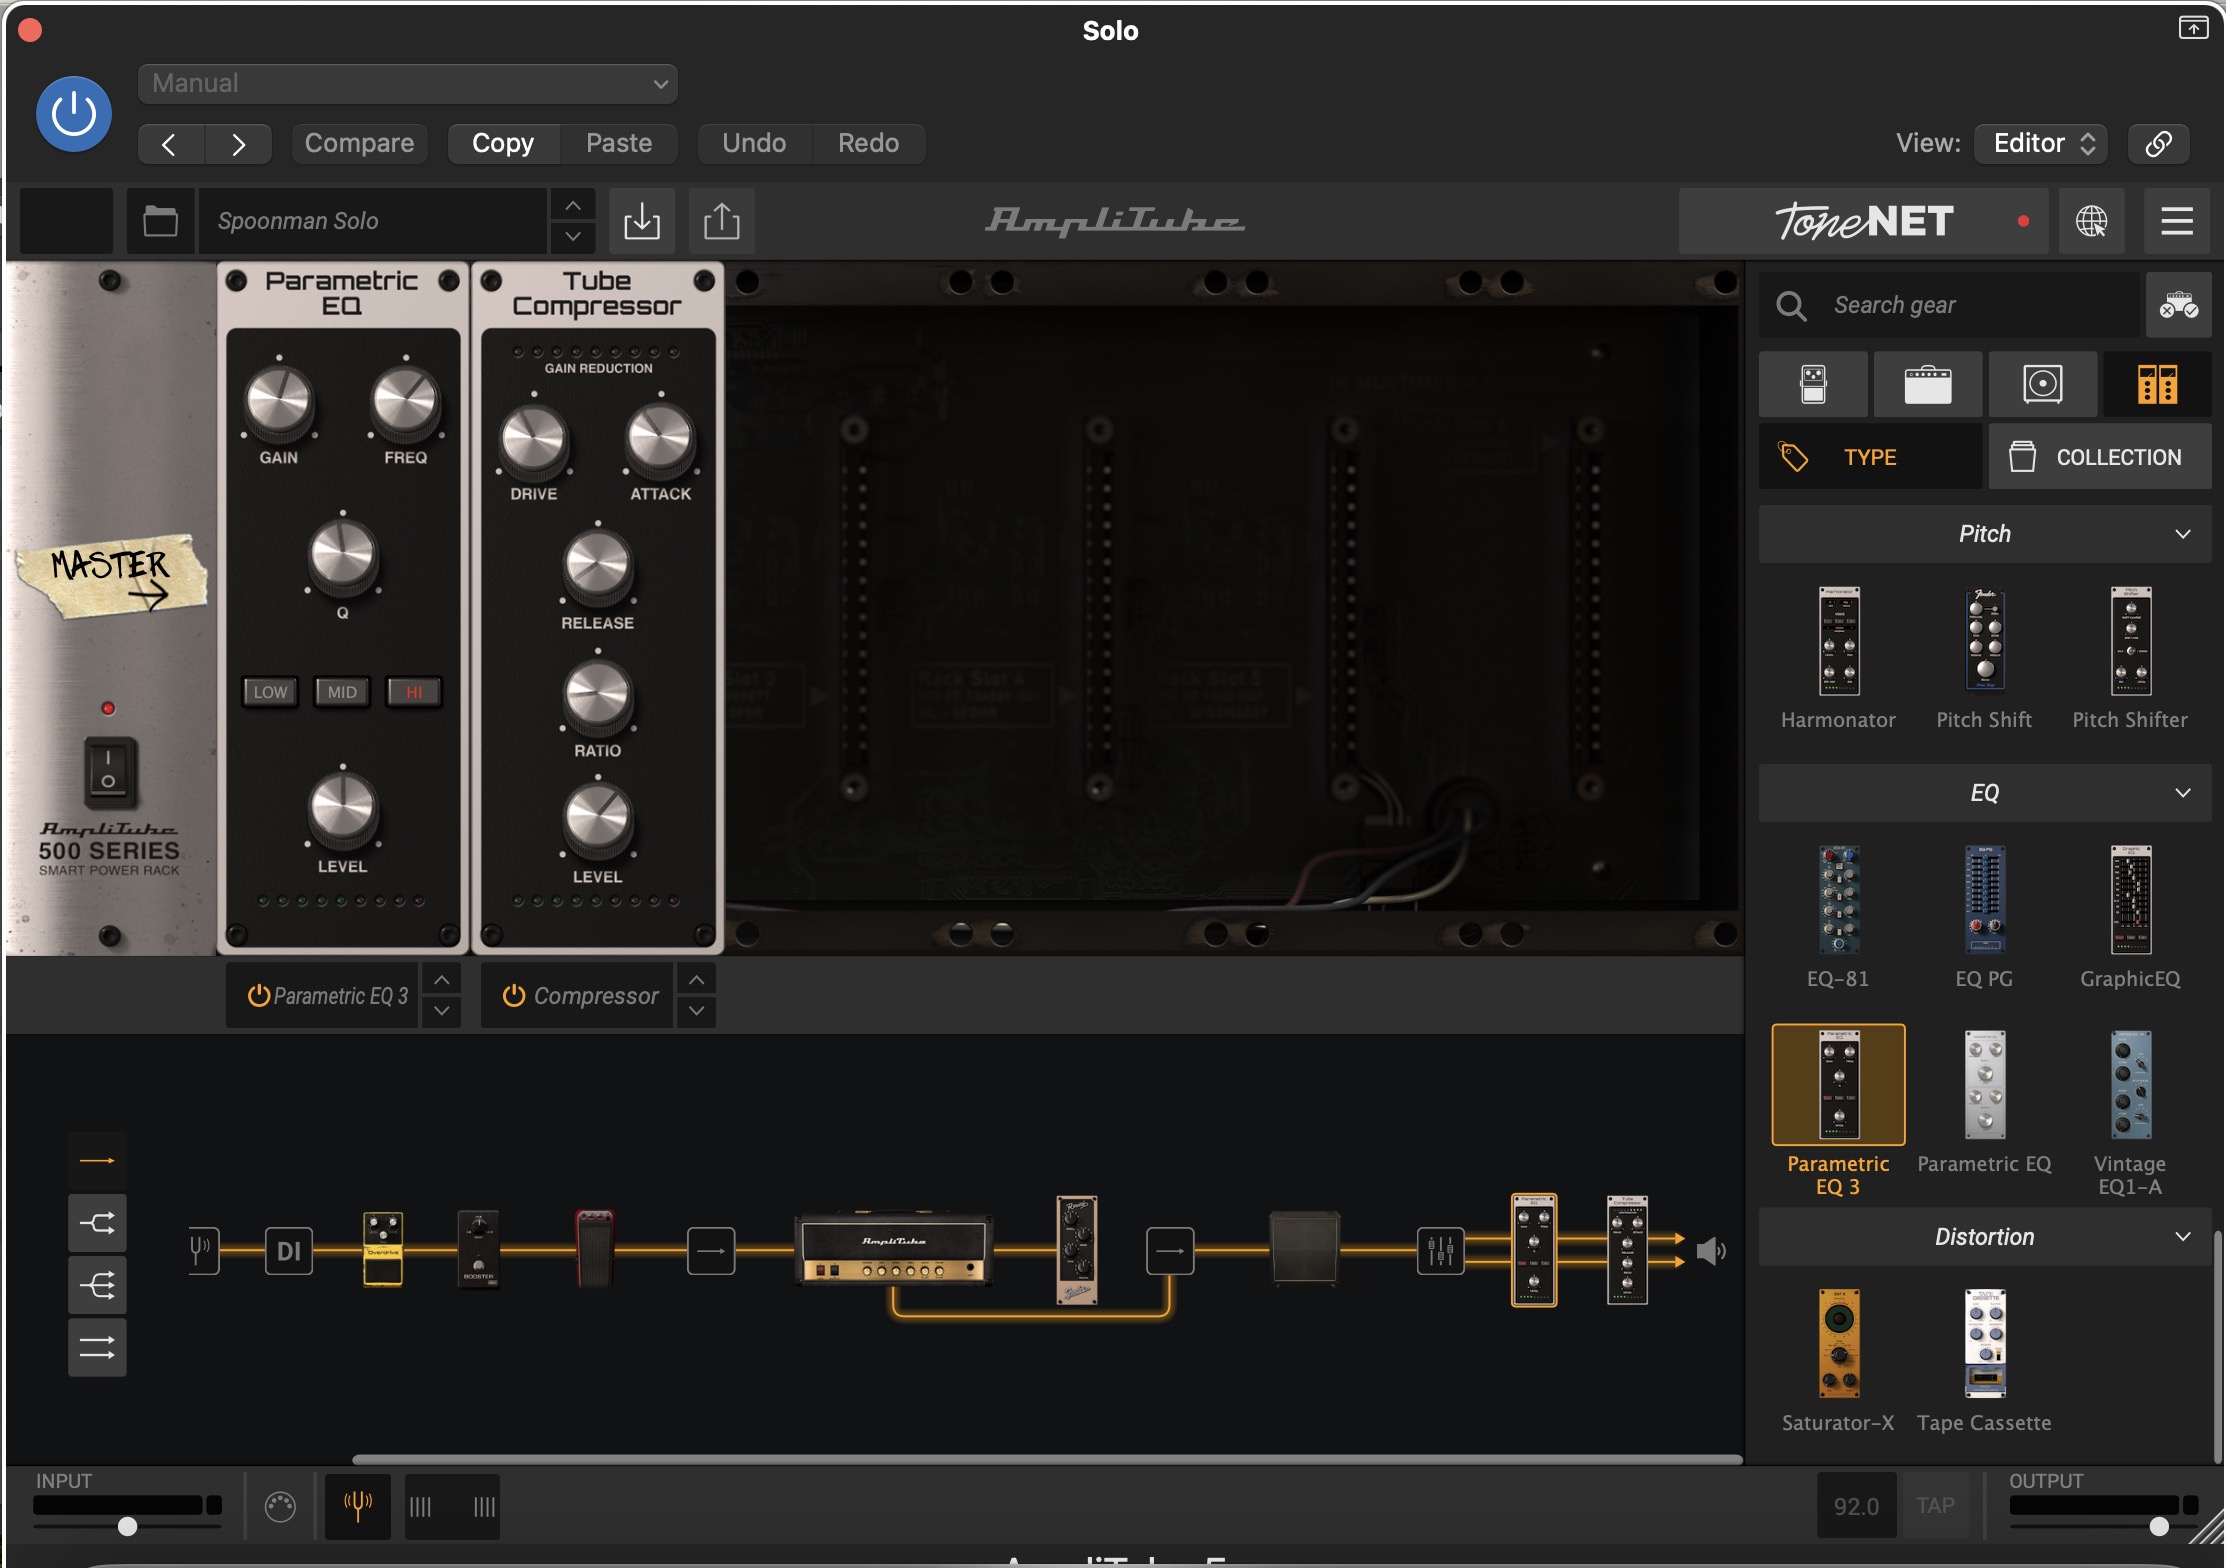This screenshot has height=1568, width=2226.
Task: Open the Manual preset dropdown
Action: click(408, 83)
